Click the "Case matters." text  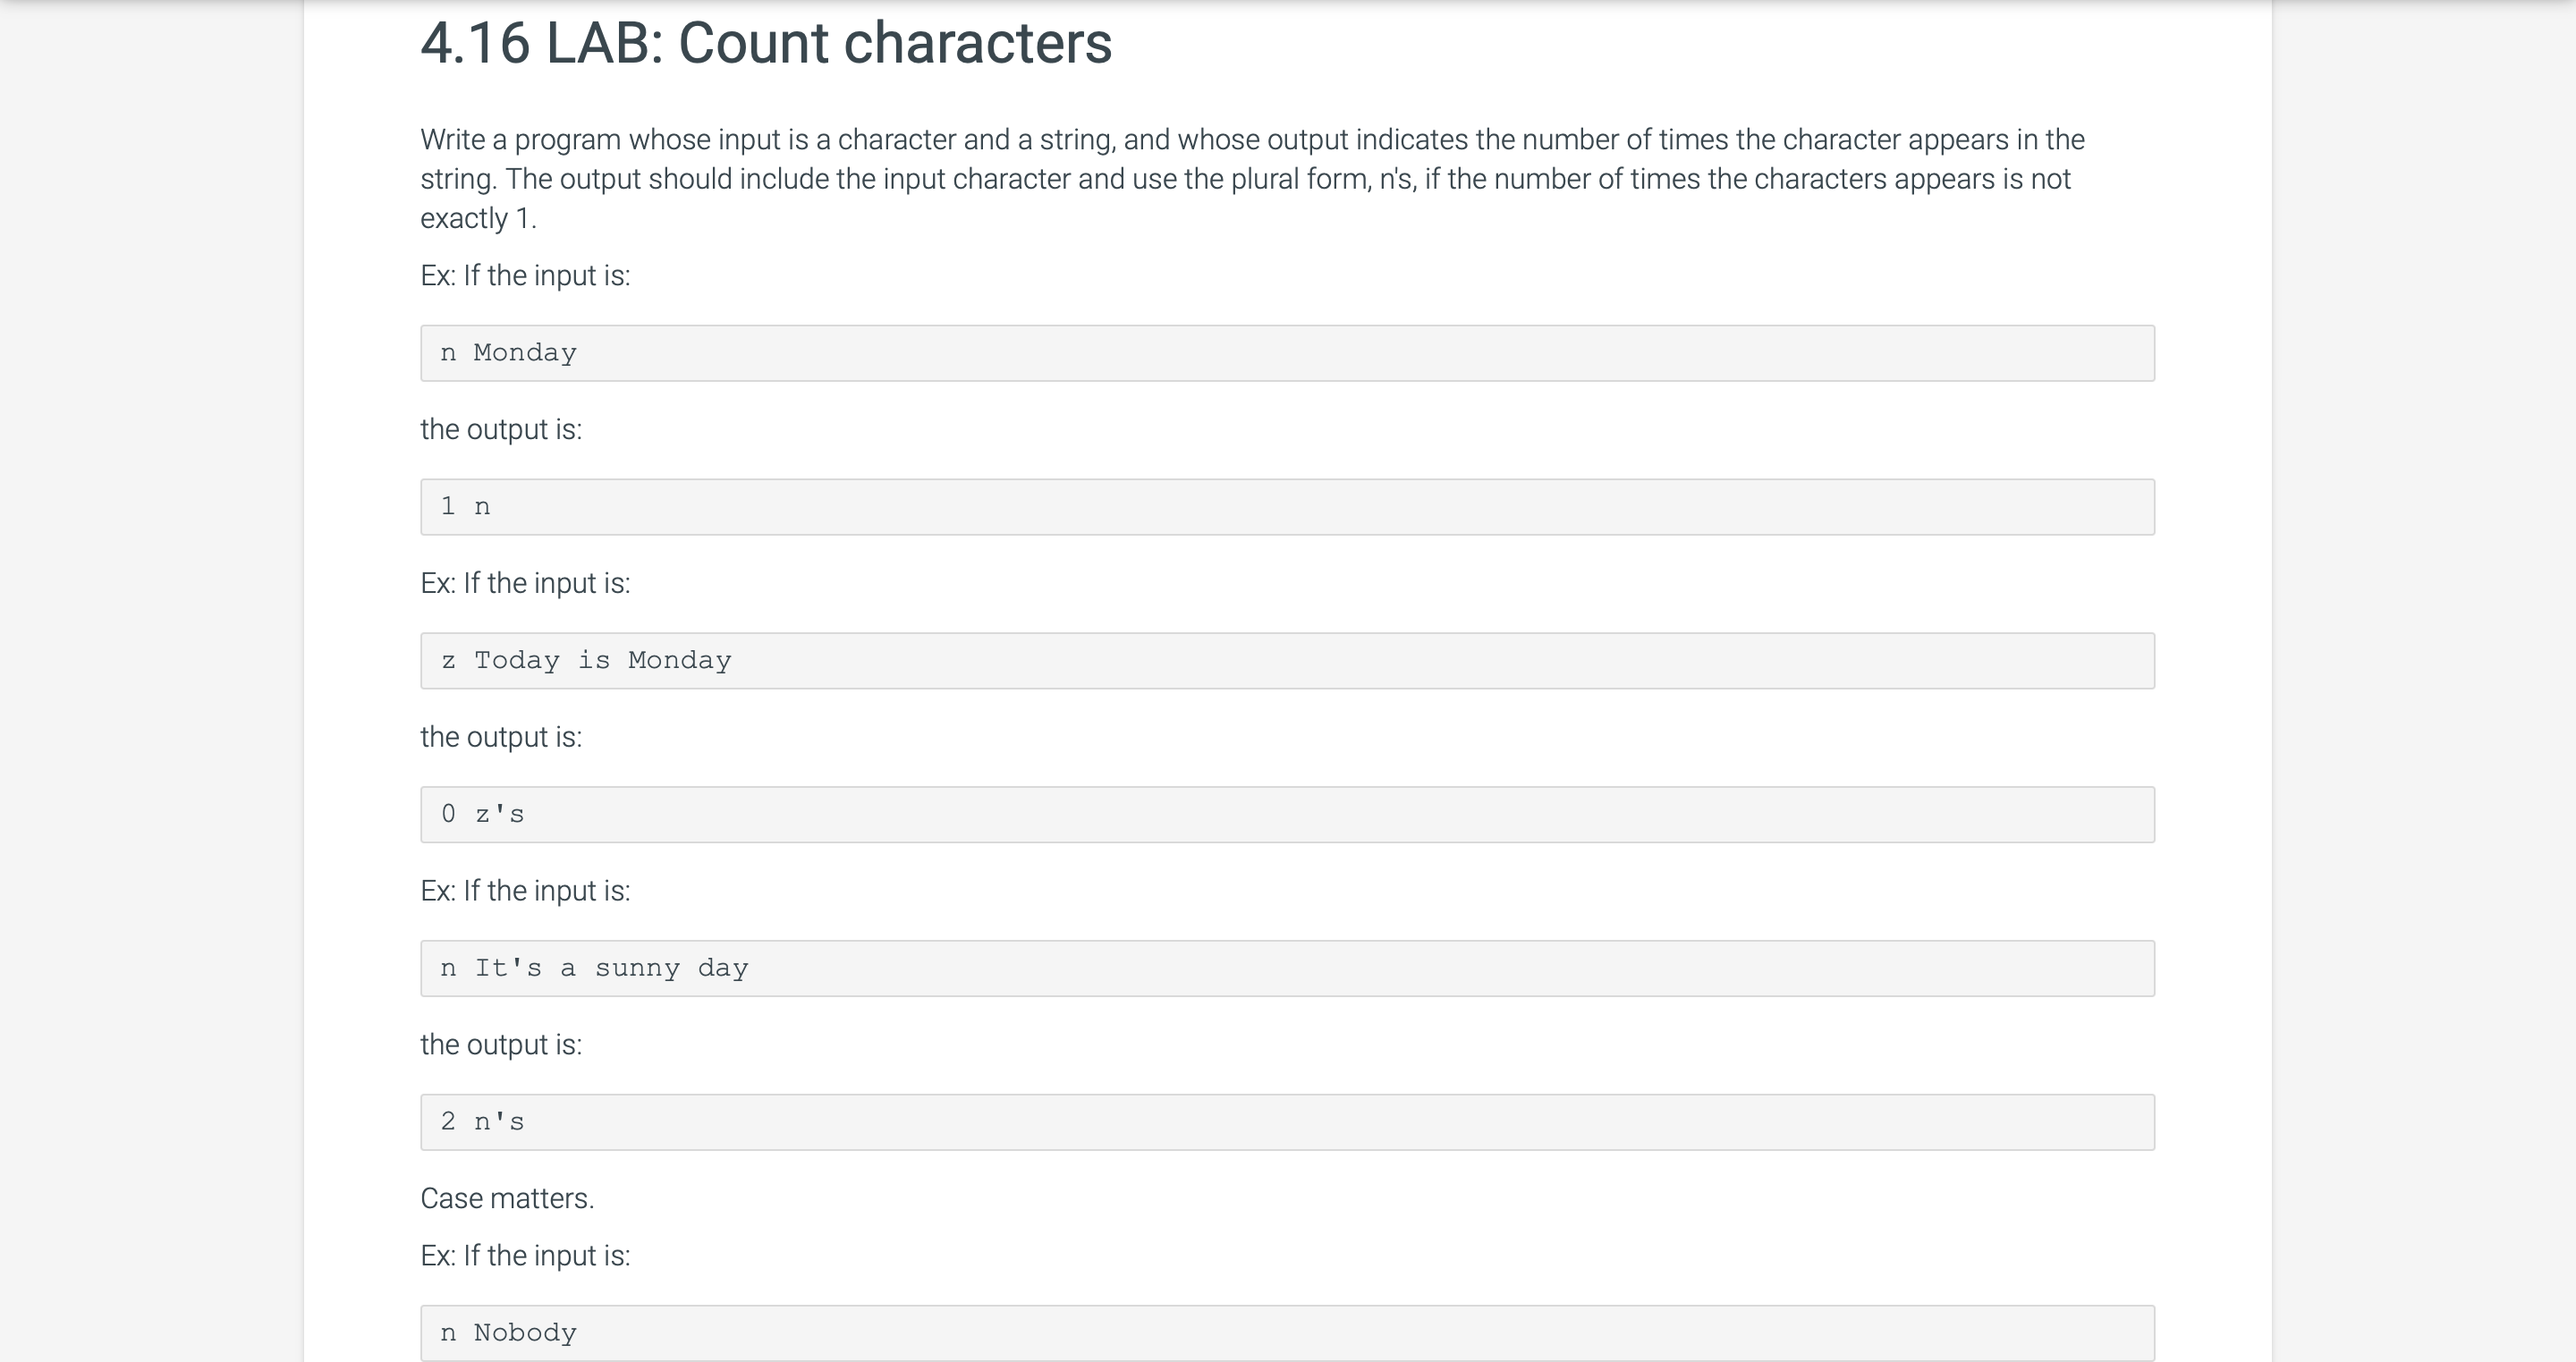point(507,1198)
